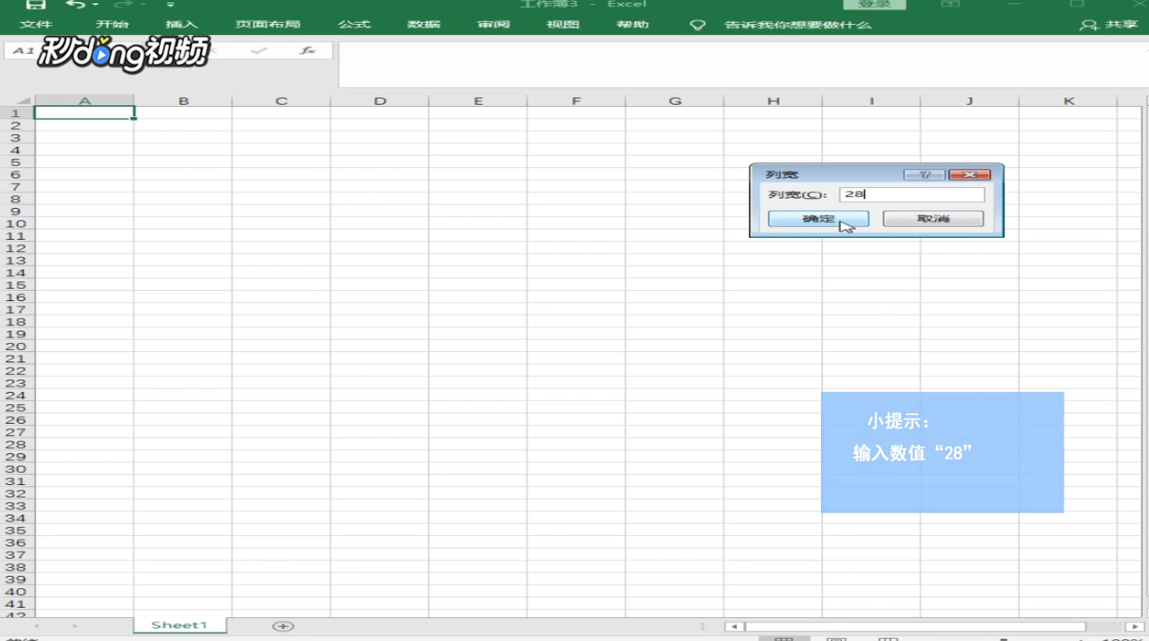Click the horizontal scrollbar left arrow

pyautogui.click(x=734, y=626)
